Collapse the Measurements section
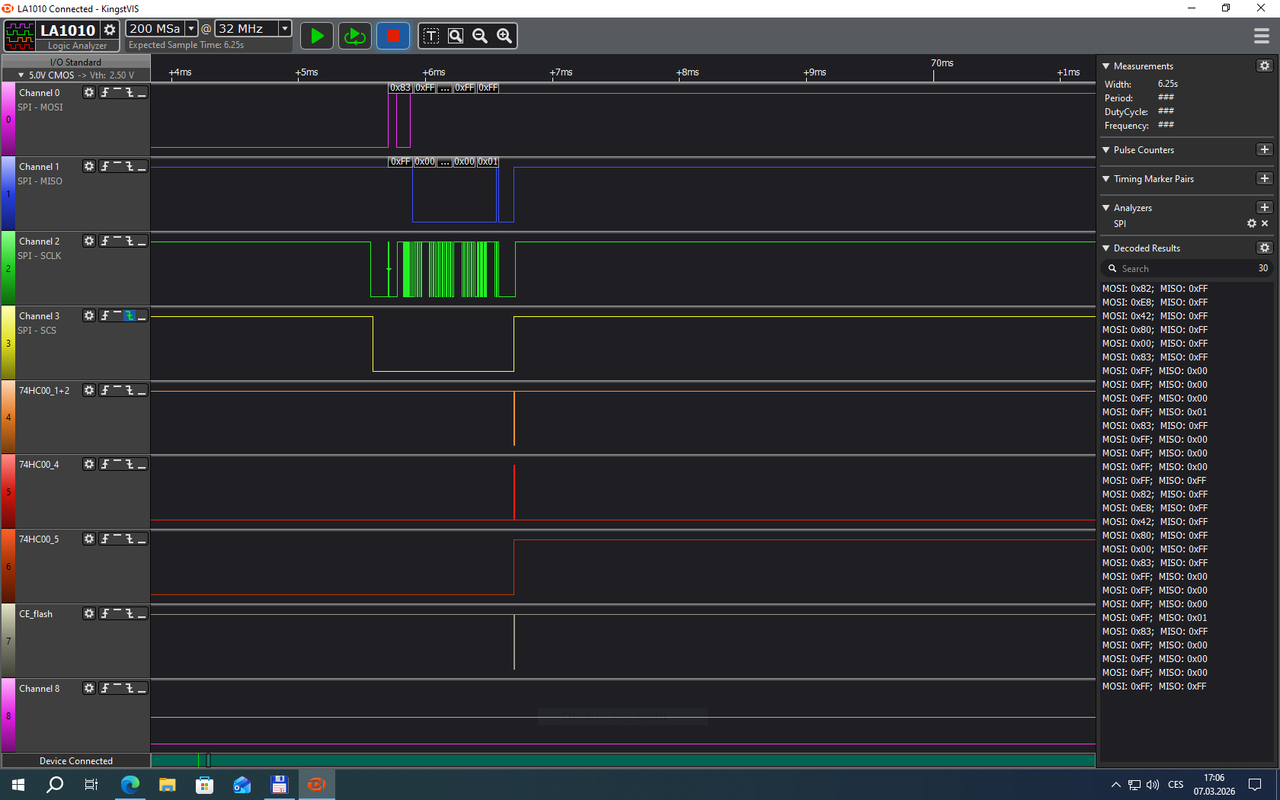Image resolution: width=1280 pixels, height=800 pixels. coord(1106,66)
